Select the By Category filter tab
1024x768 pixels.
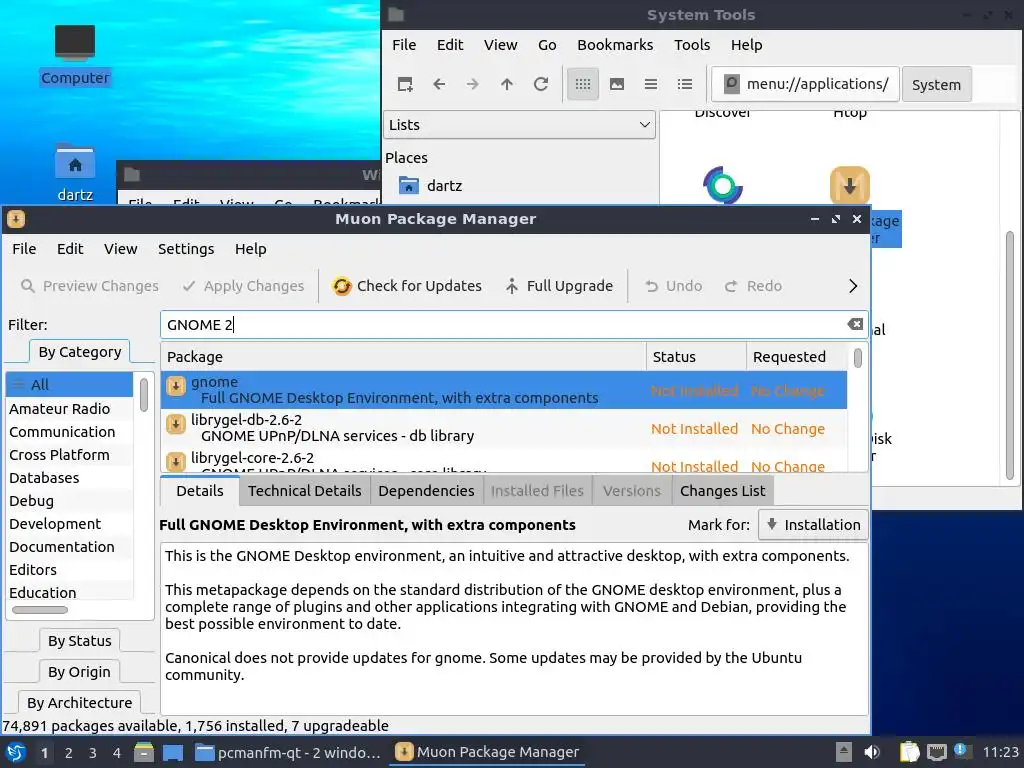80,352
